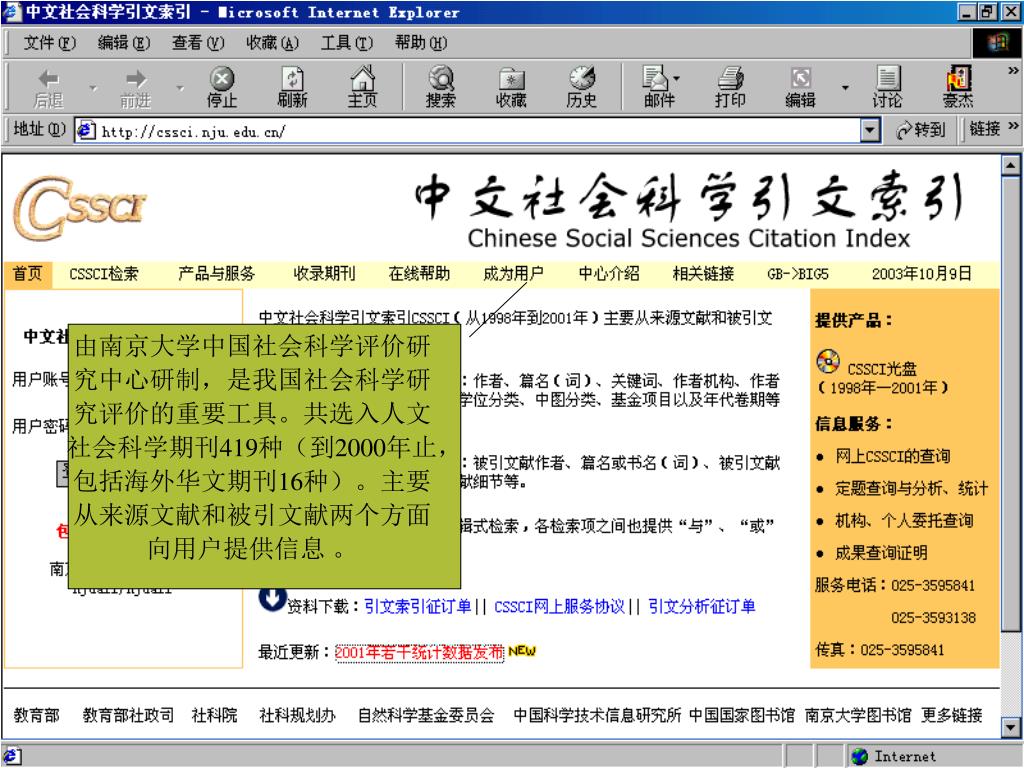Open the 收藏(A) menu
Image resolution: width=1024 pixels, height=768 pixels.
(272, 43)
